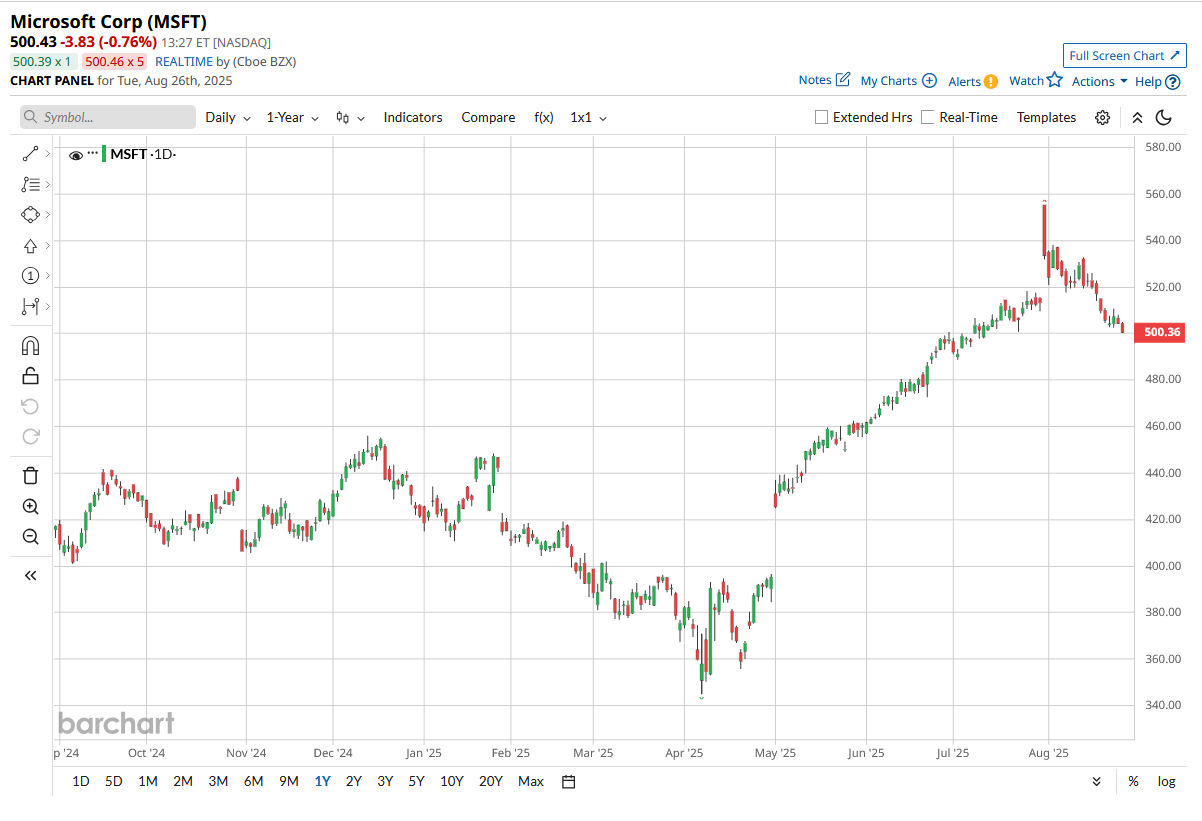
Task: Toggle percent scale on price axis
Action: (x=1133, y=781)
